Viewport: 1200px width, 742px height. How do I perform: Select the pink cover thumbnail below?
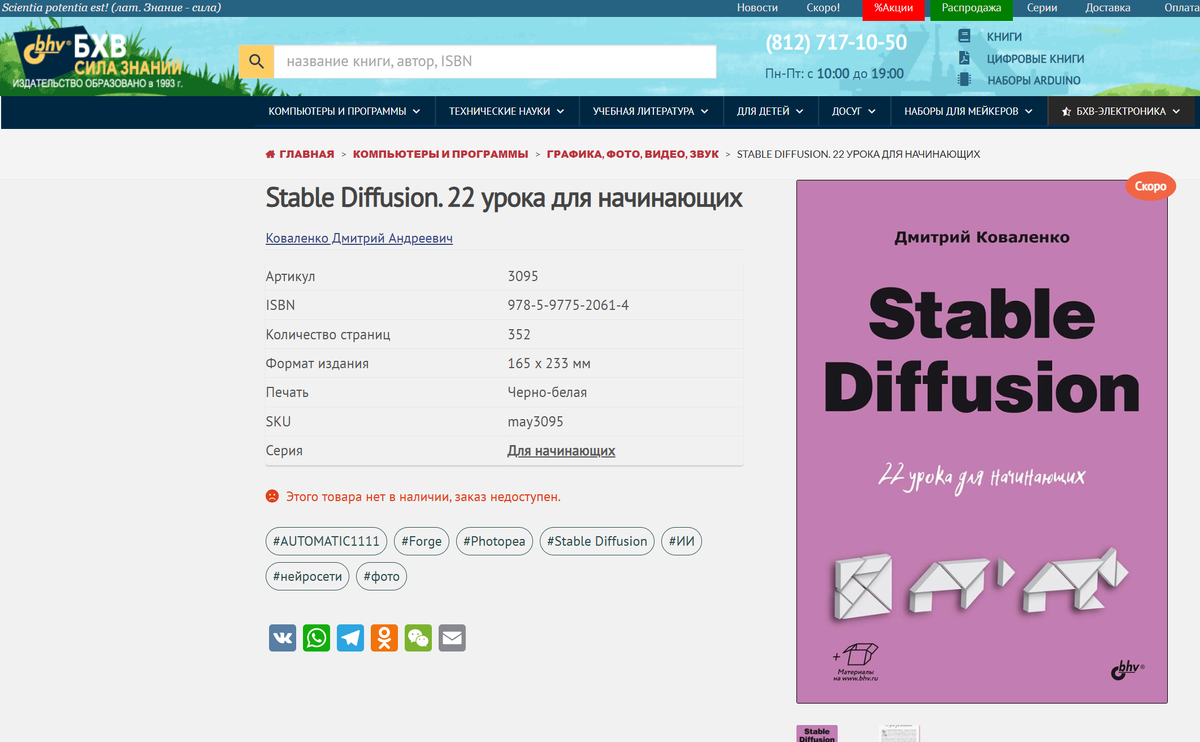click(817, 733)
